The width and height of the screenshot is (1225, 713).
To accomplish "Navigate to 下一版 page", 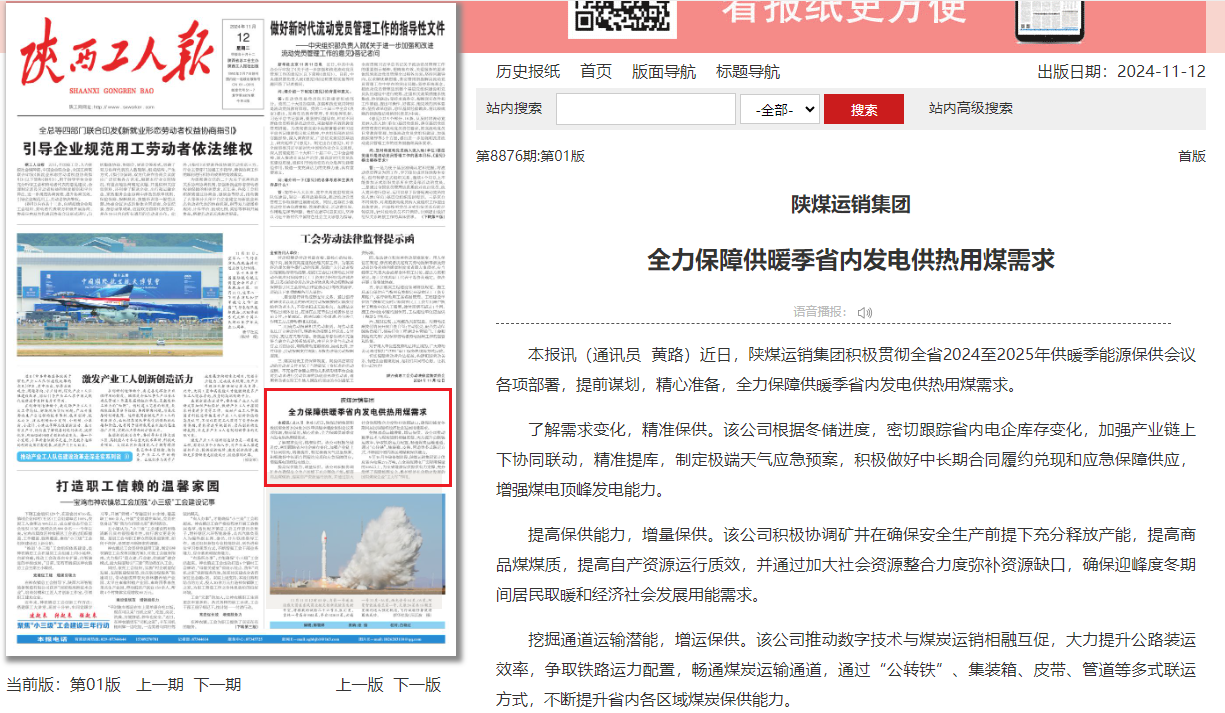I will point(417,684).
